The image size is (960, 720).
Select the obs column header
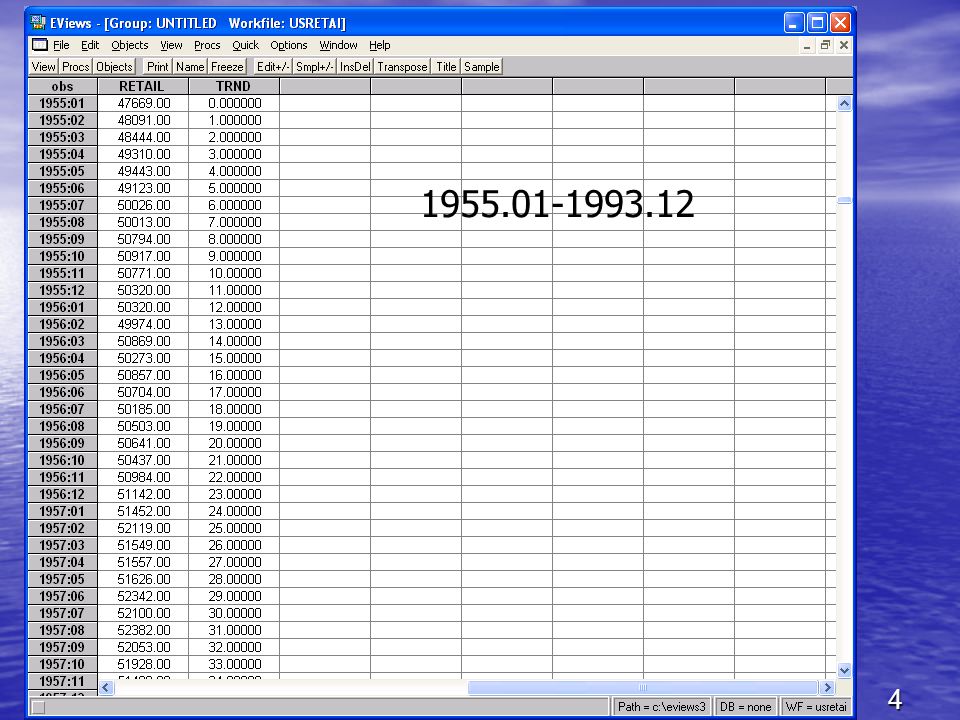point(62,86)
